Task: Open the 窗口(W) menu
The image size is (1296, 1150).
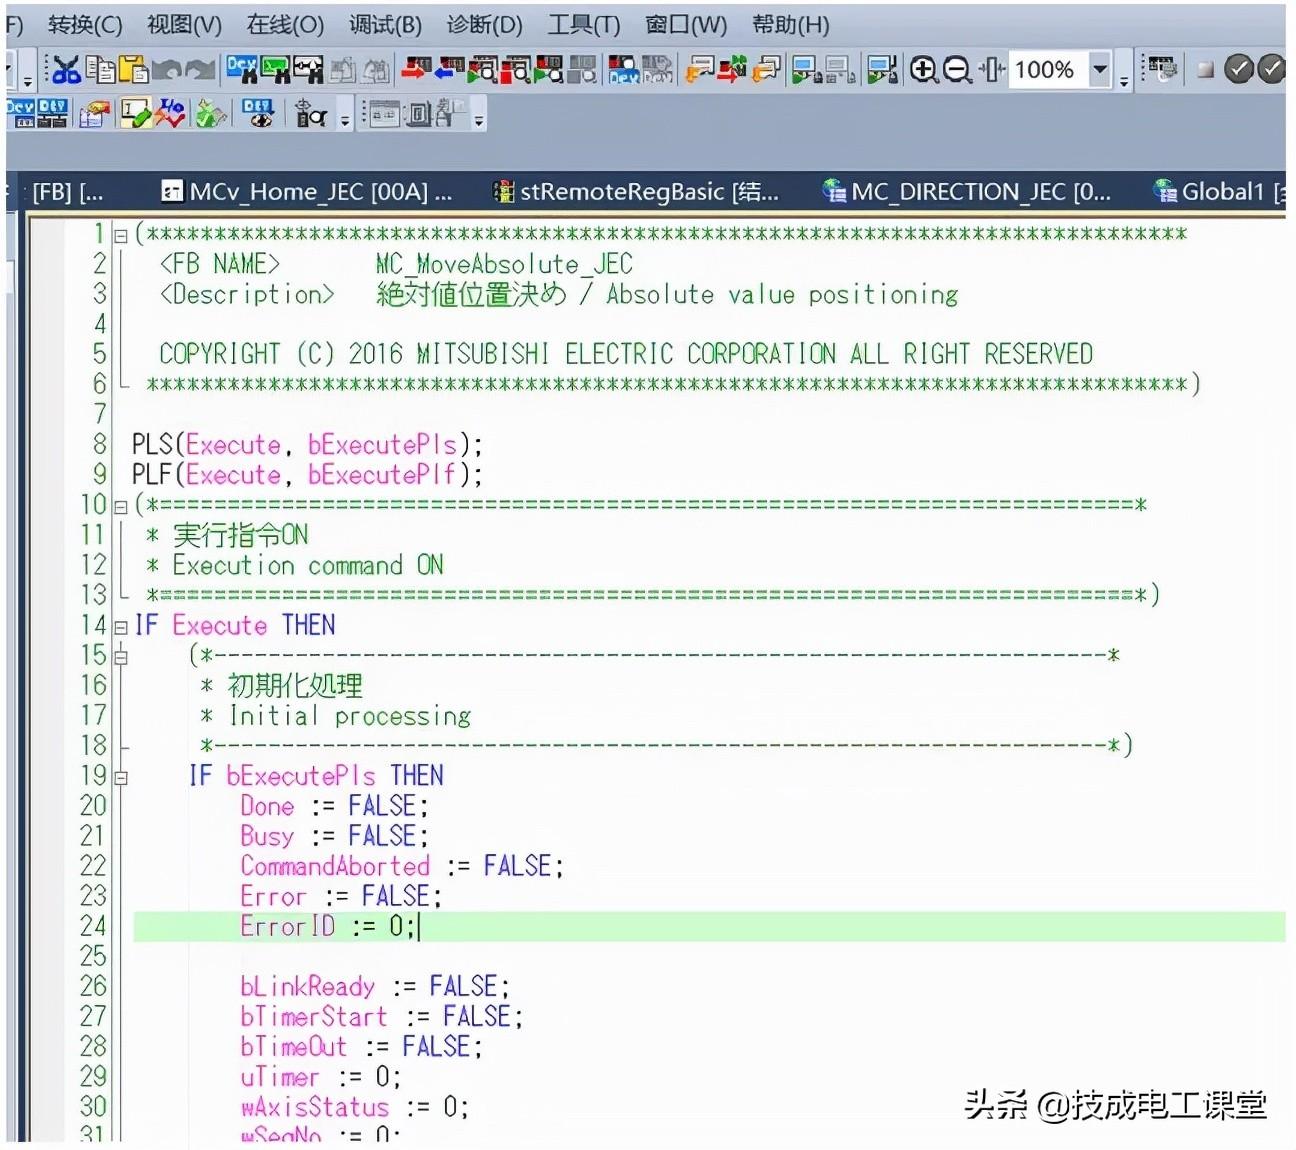Action: pyautogui.click(x=686, y=24)
